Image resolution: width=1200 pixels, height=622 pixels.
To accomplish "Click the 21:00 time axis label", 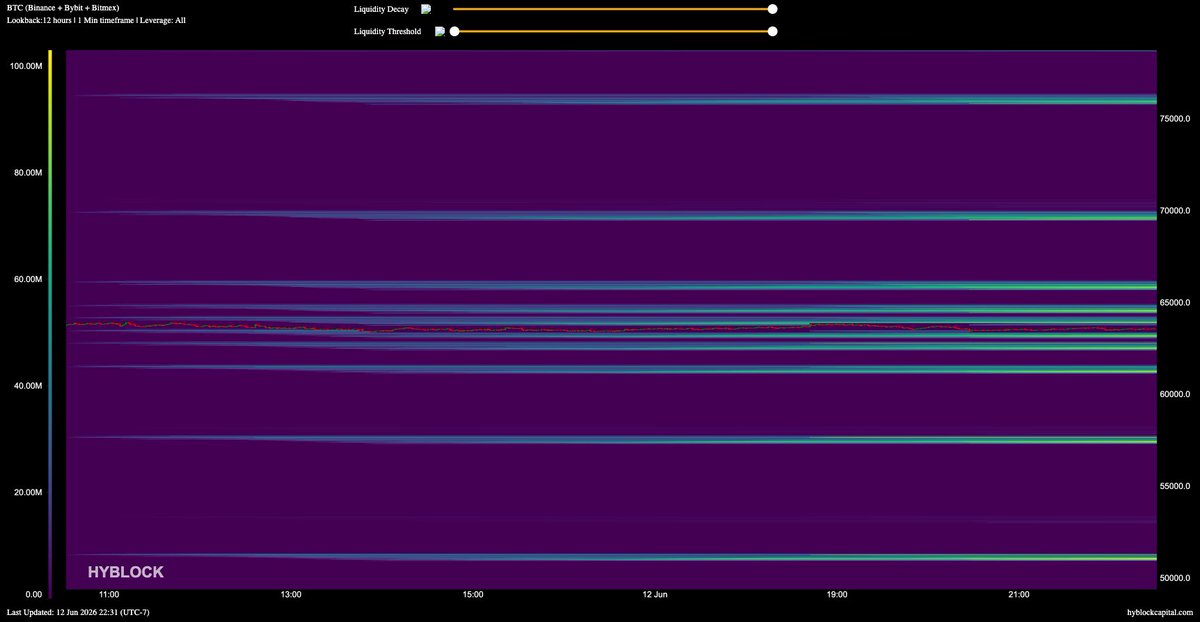I will (x=1019, y=595).
